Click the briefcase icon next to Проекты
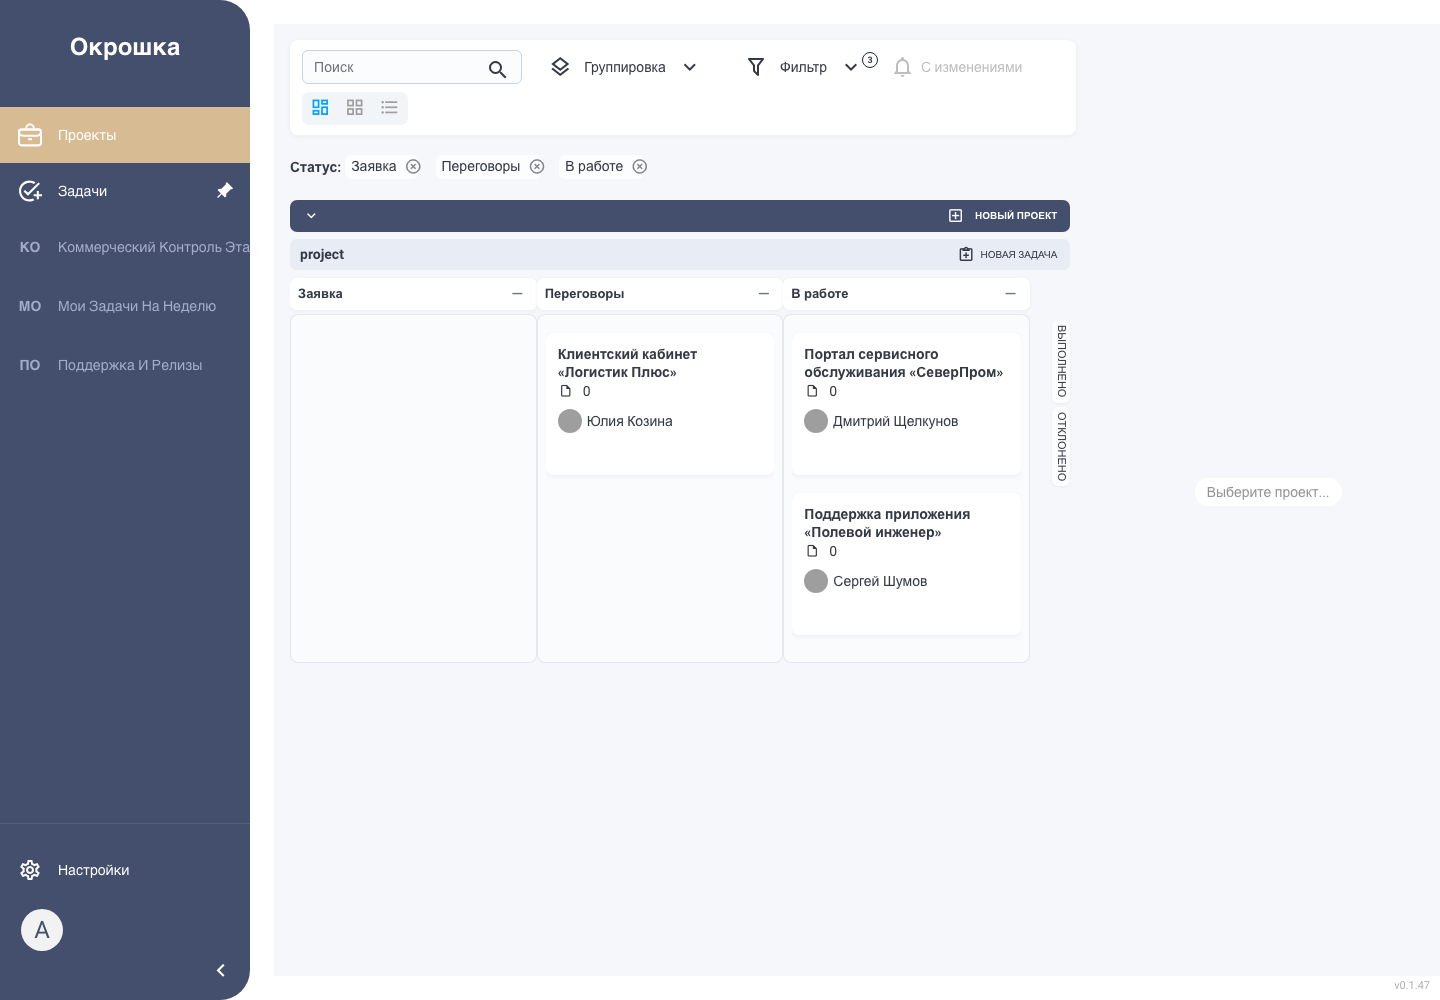This screenshot has width=1440, height=1000. [x=30, y=135]
